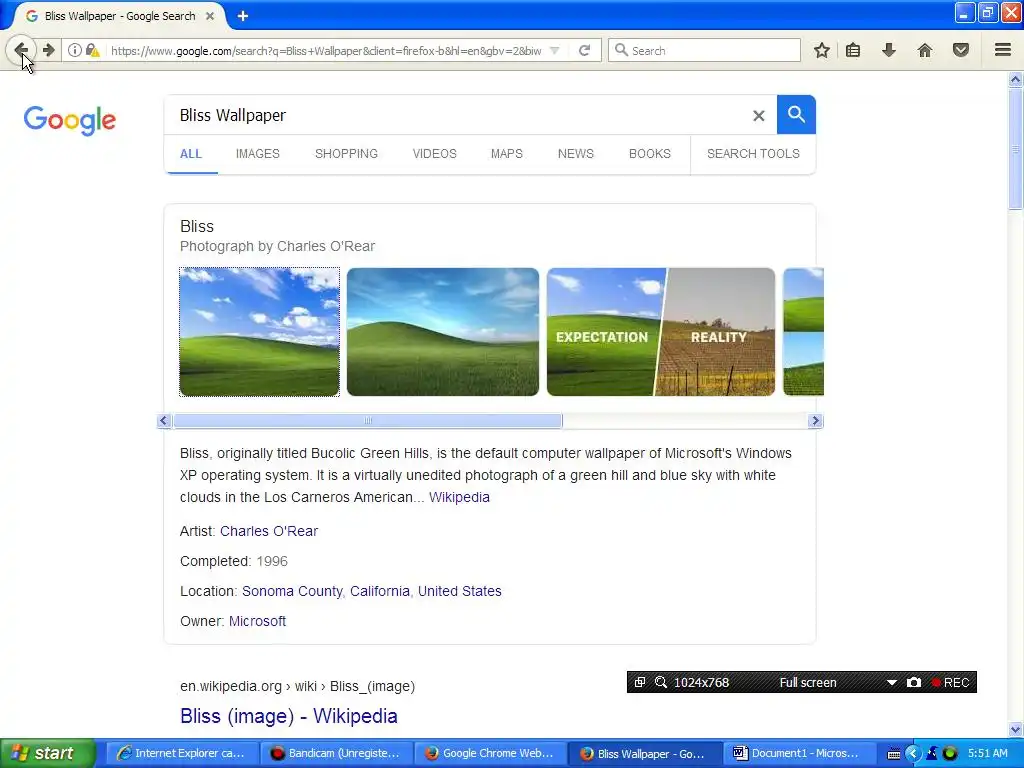Click the 5:51 AM system clock
Viewport: 1024px width, 768px height.
(987, 753)
